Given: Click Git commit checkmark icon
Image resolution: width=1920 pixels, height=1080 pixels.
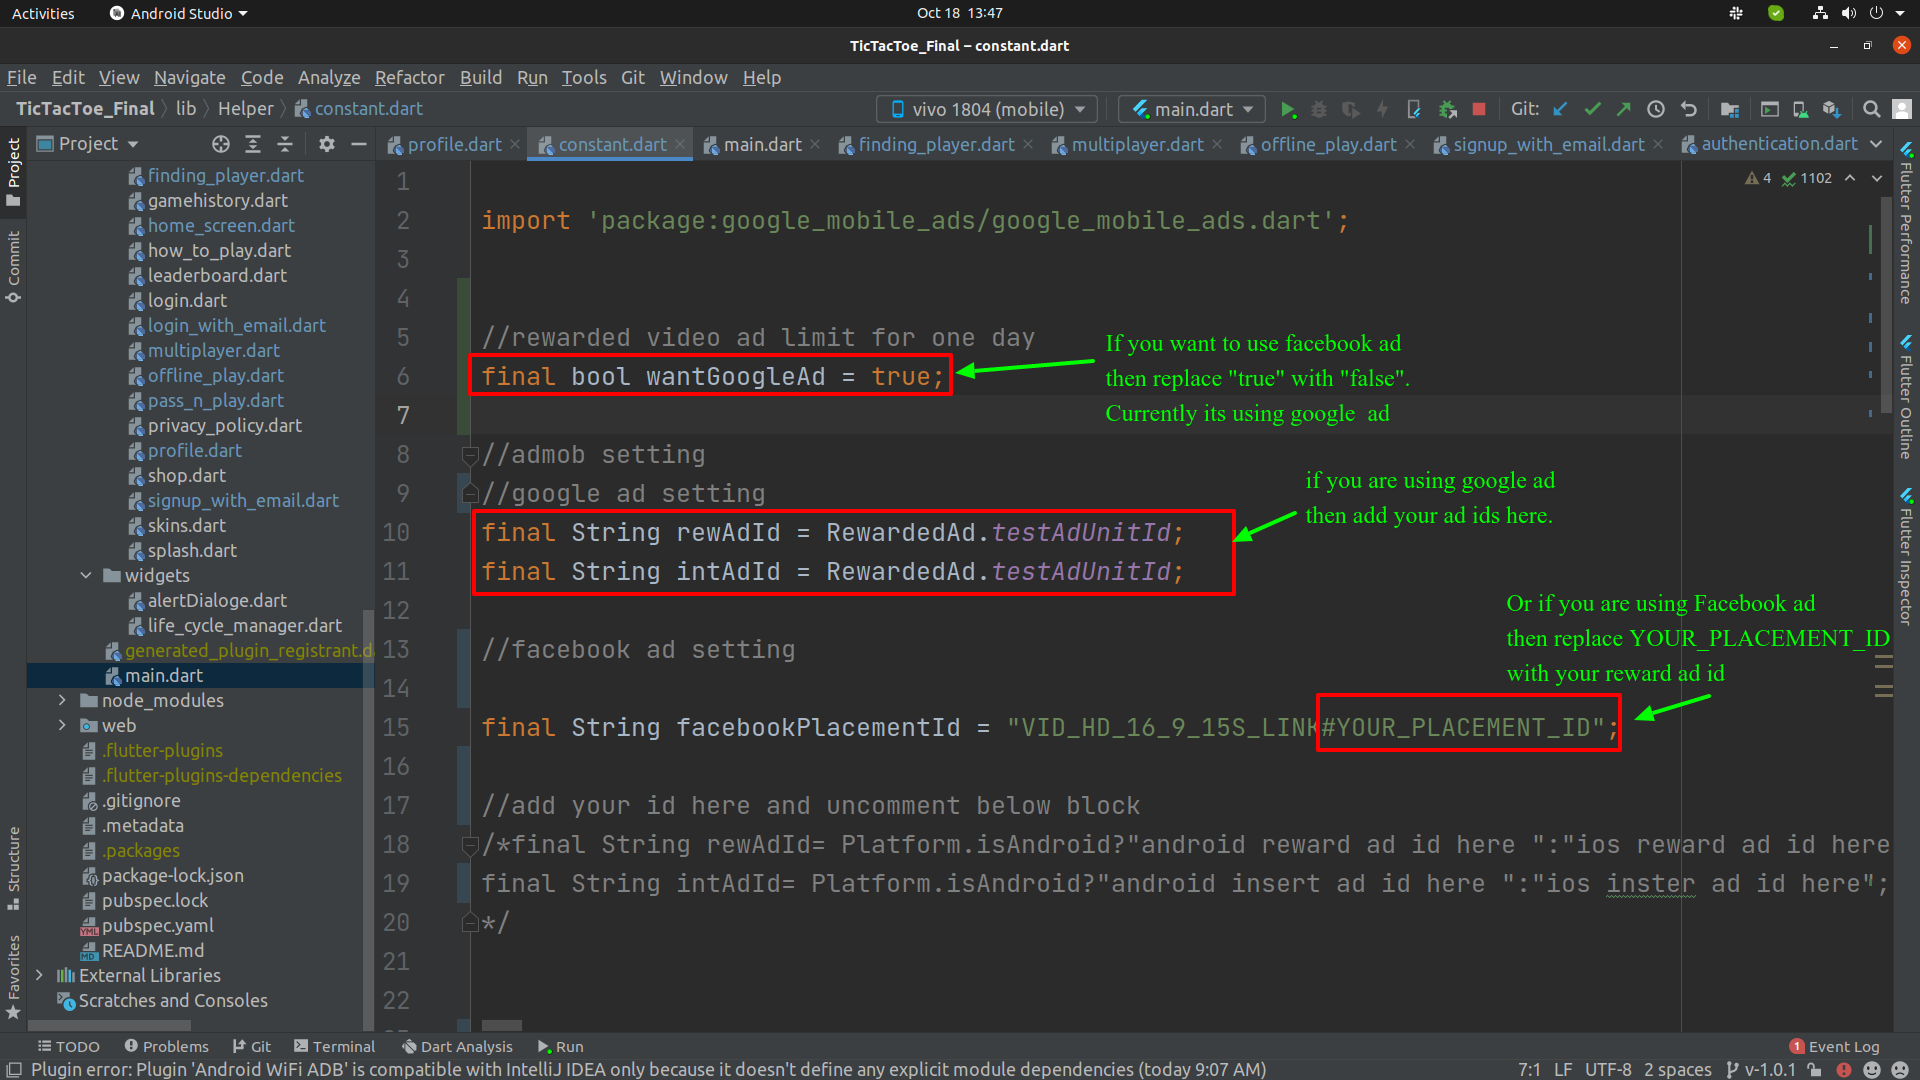Looking at the screenshot, I should pos(1592,109).
